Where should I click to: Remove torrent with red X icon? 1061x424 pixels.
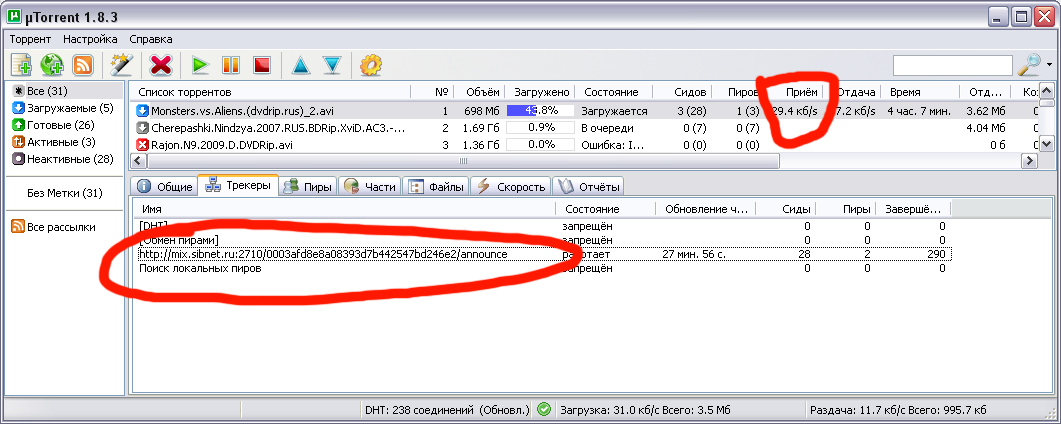point(160,65)
